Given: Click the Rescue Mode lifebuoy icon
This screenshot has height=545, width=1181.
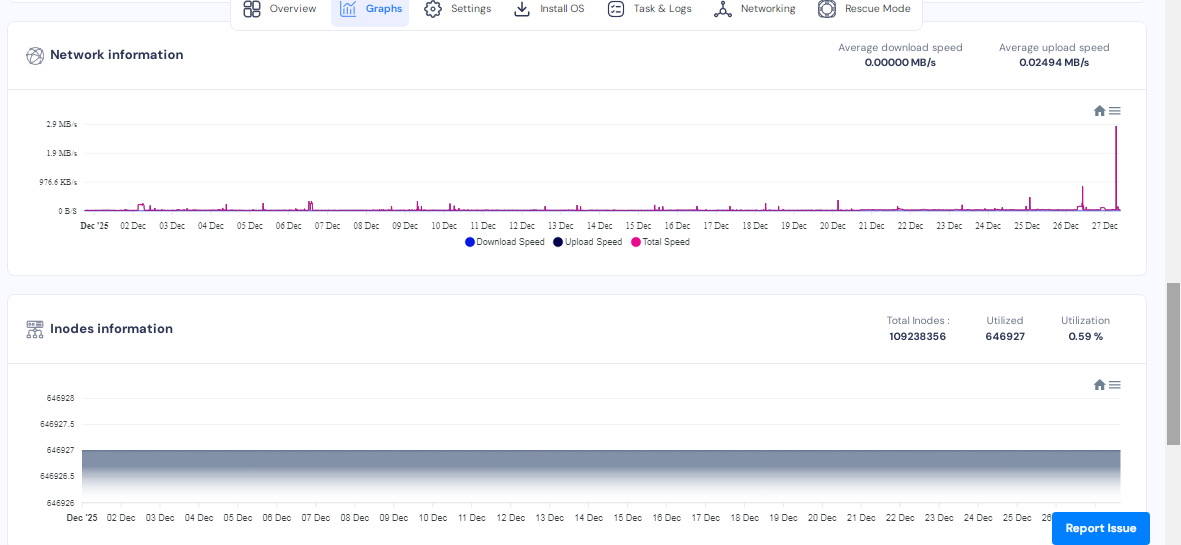Looking at the screenshot, I should (827, 9).
